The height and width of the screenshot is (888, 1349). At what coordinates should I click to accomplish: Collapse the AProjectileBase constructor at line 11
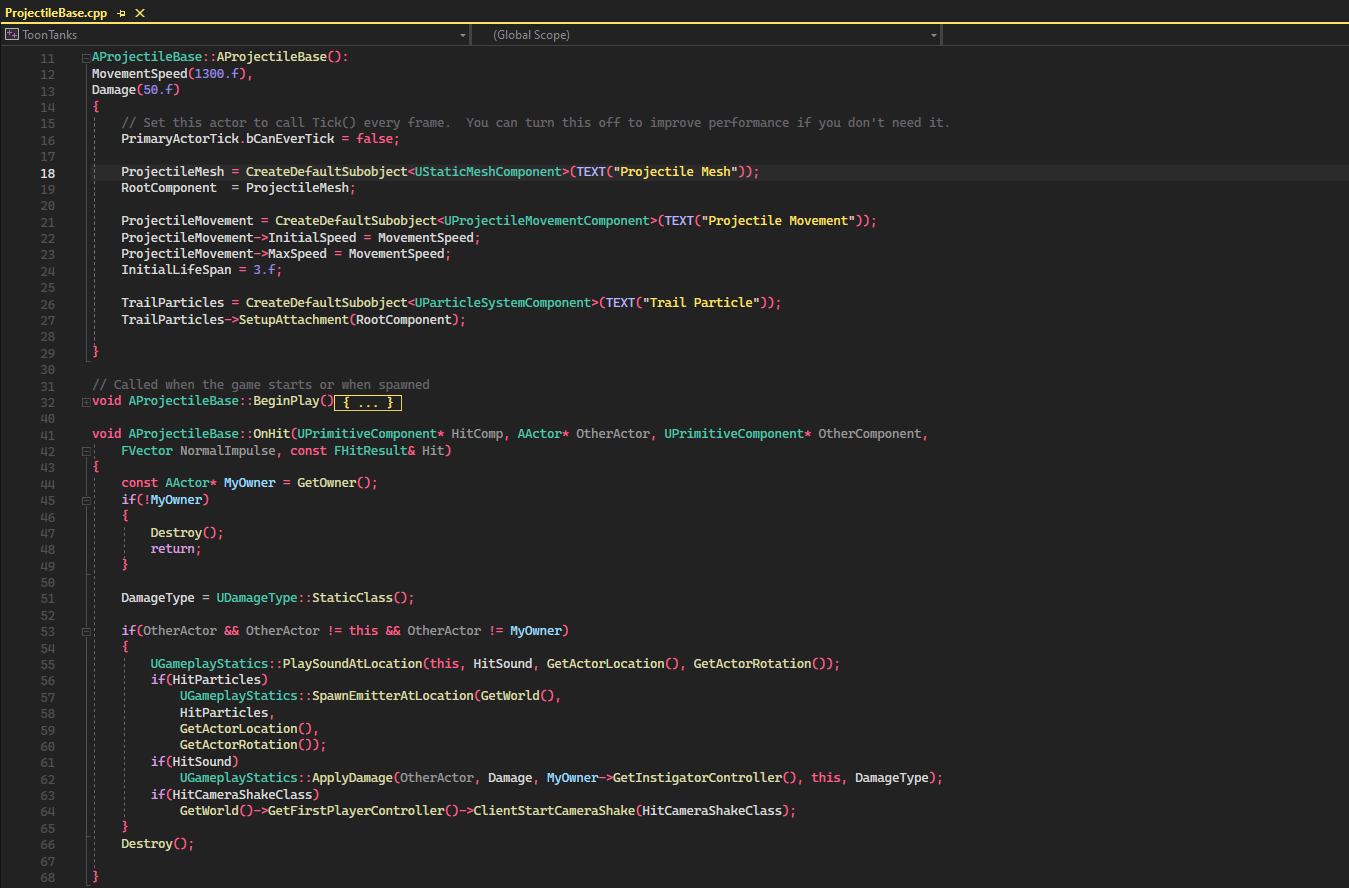coord(84,58)
